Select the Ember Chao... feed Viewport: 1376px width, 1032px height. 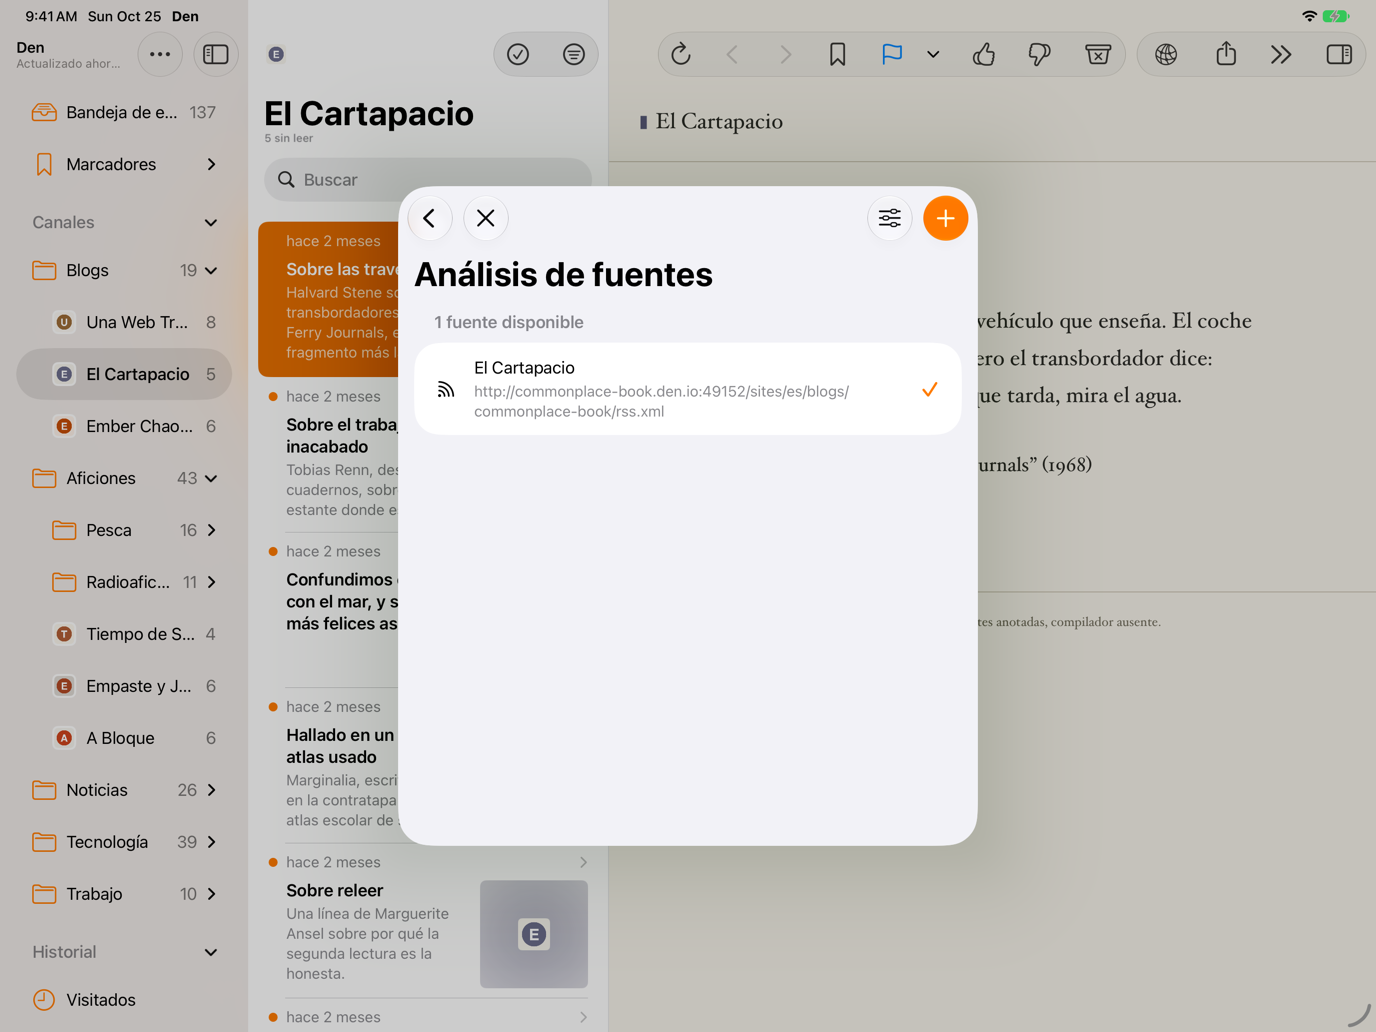point(124,426)
